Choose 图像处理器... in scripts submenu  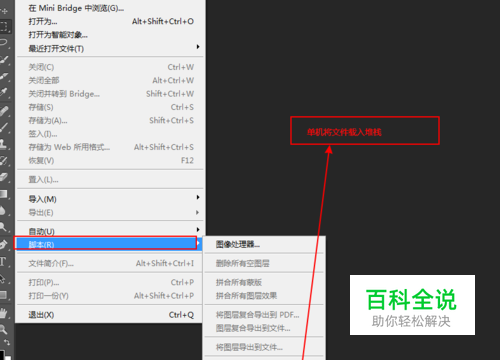point(264,244)
